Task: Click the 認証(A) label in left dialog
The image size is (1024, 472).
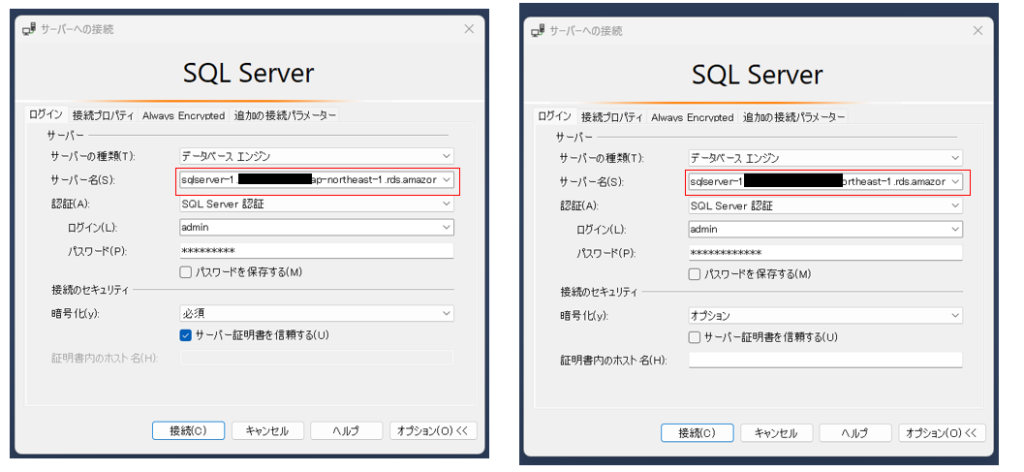Action: (69, 203)
